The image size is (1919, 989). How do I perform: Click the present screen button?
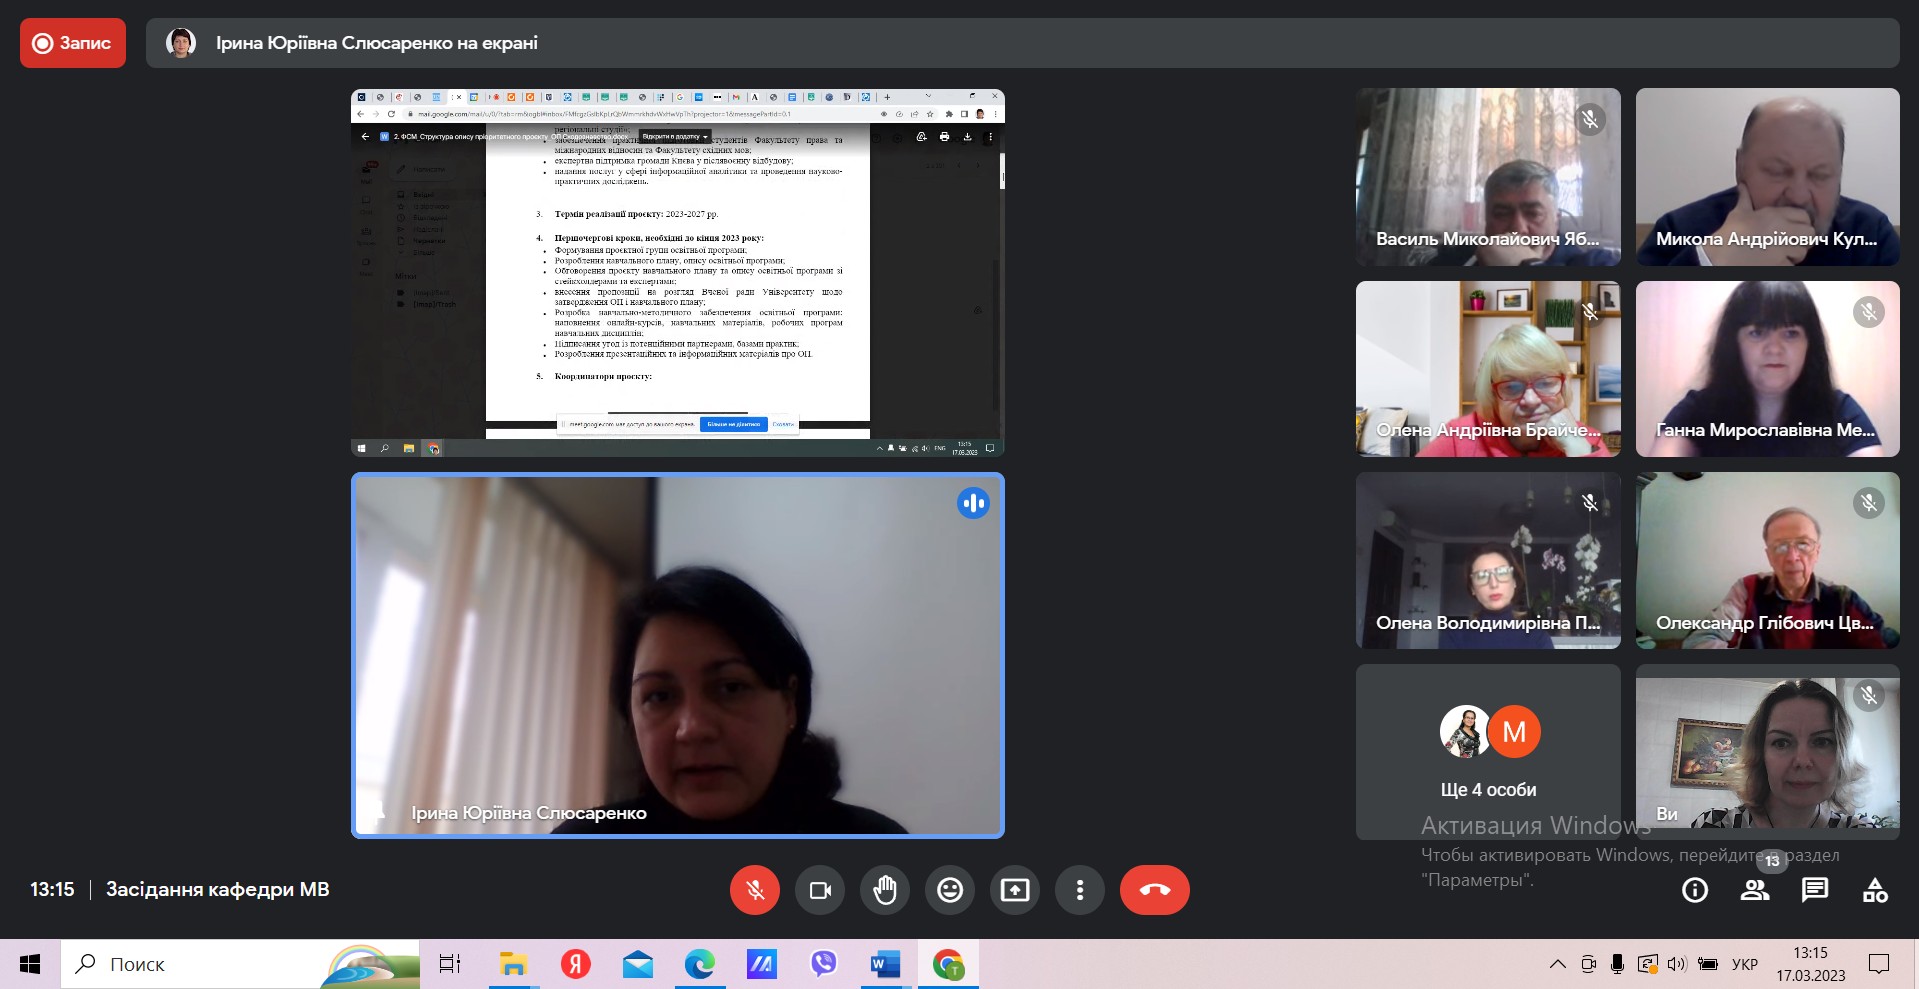click(x=1015, y=890)
